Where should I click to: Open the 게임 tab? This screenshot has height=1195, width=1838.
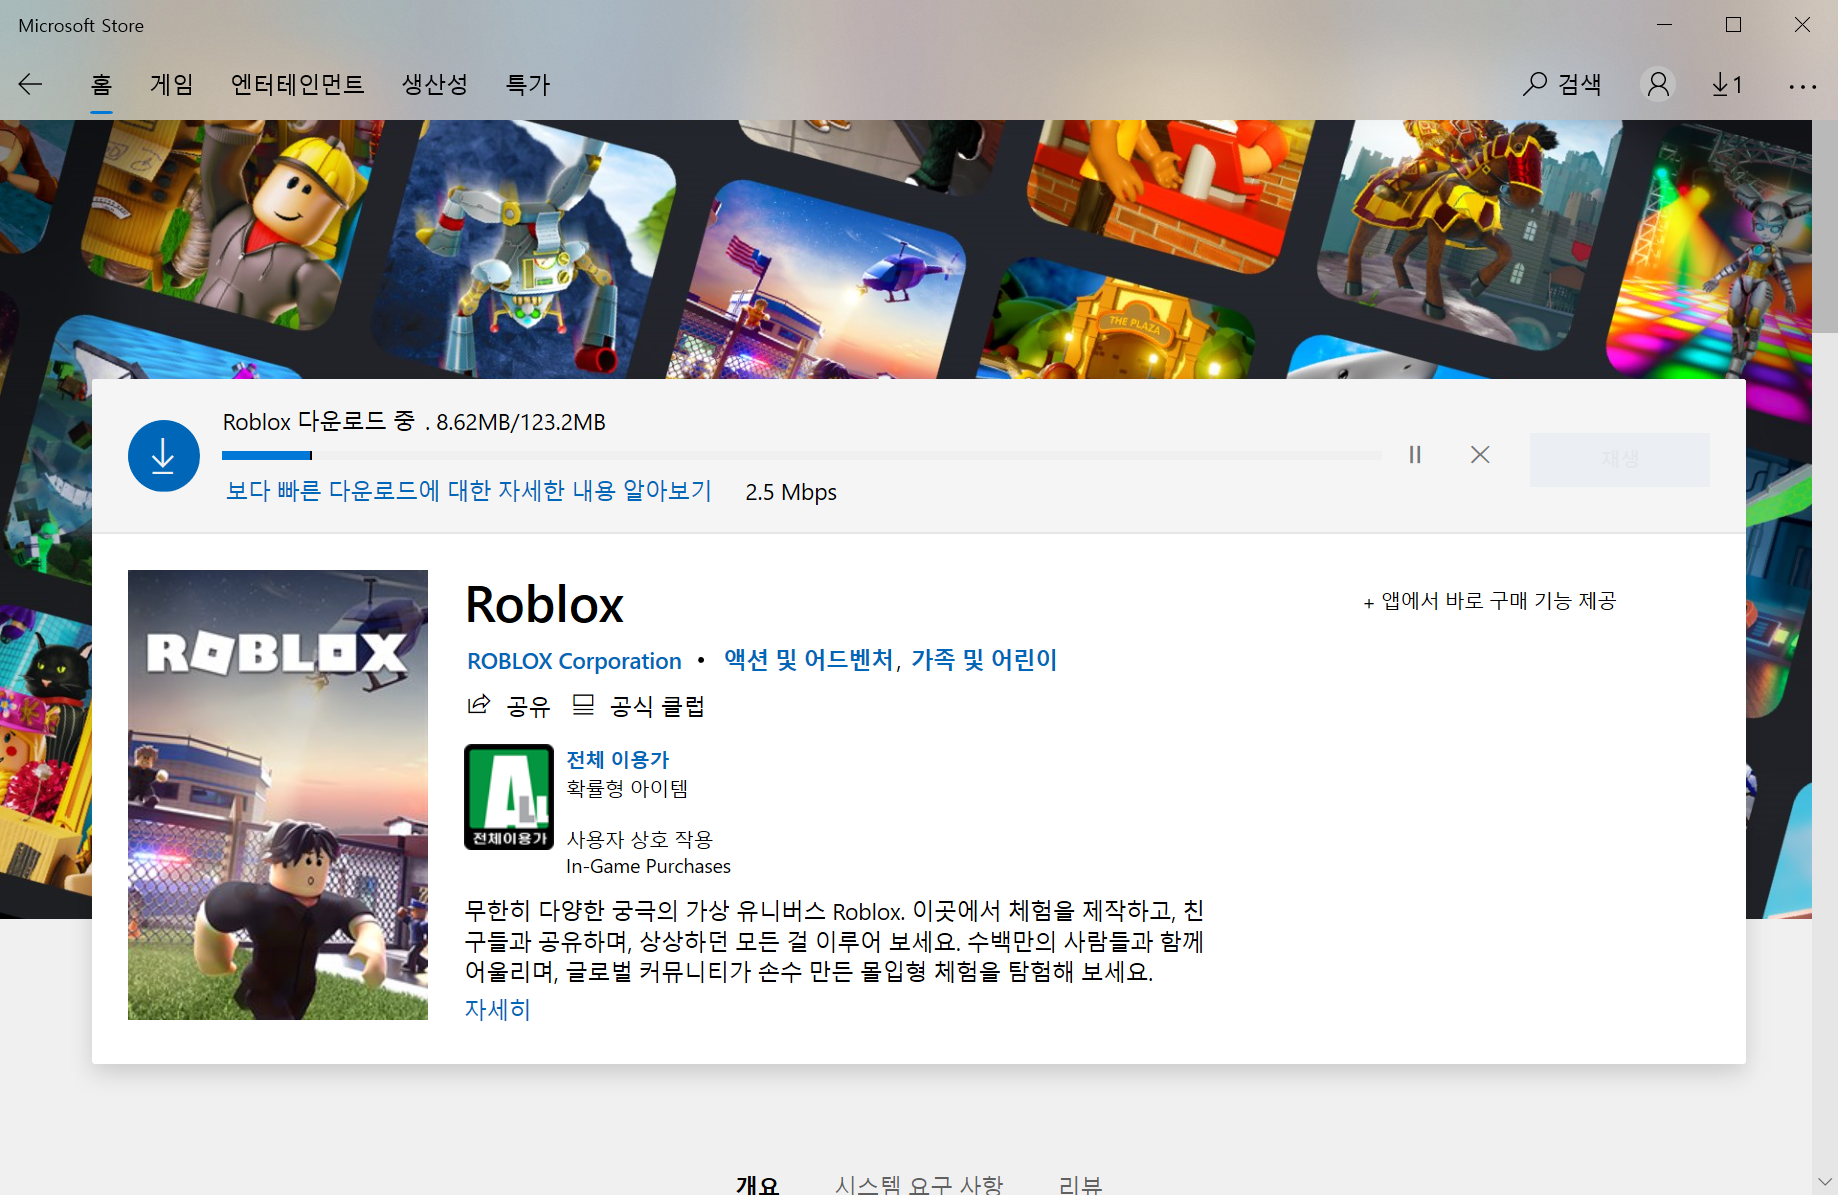171,85
